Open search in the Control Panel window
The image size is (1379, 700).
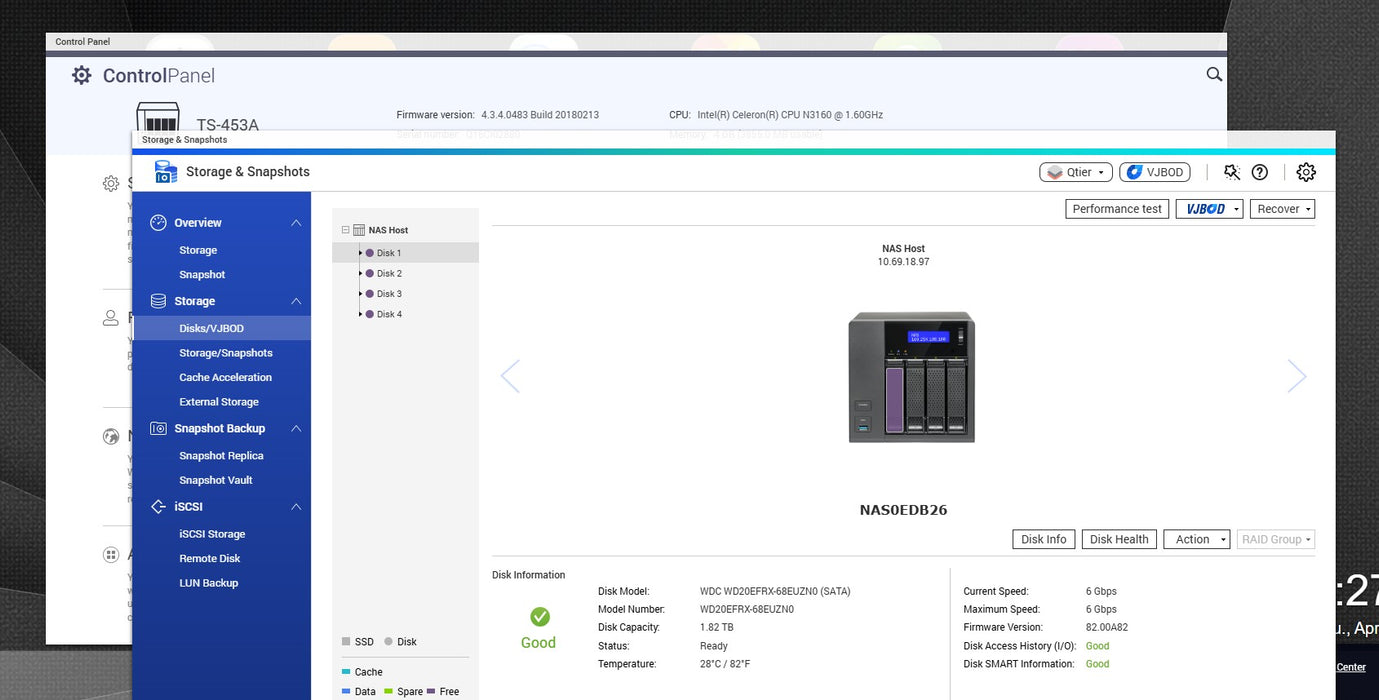(x=1214, y=74)
